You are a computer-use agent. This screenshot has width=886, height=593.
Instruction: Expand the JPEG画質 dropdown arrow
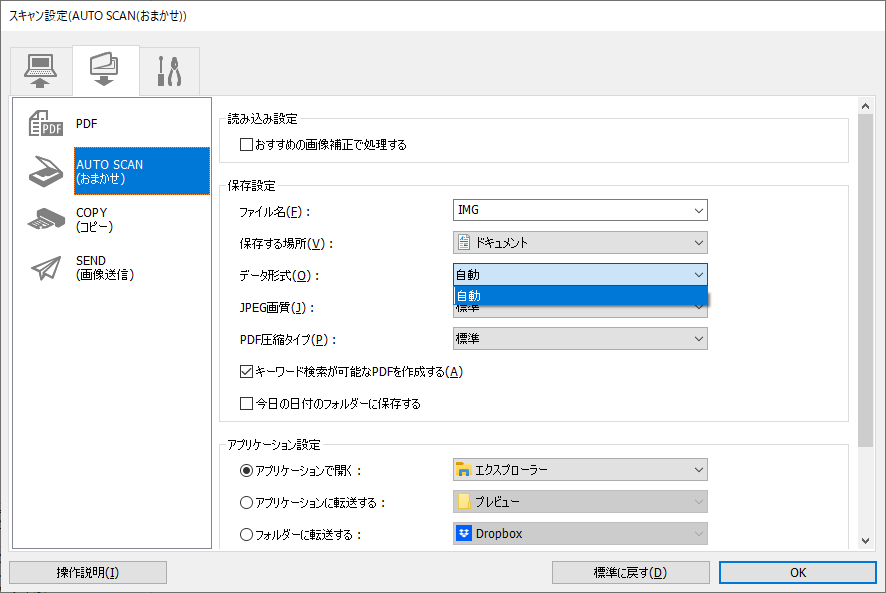[x=701, y=309]
